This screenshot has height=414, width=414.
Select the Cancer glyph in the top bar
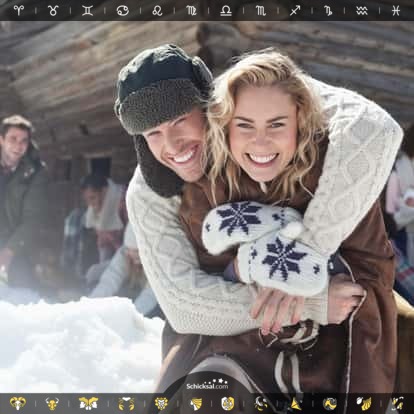[122, 10]
